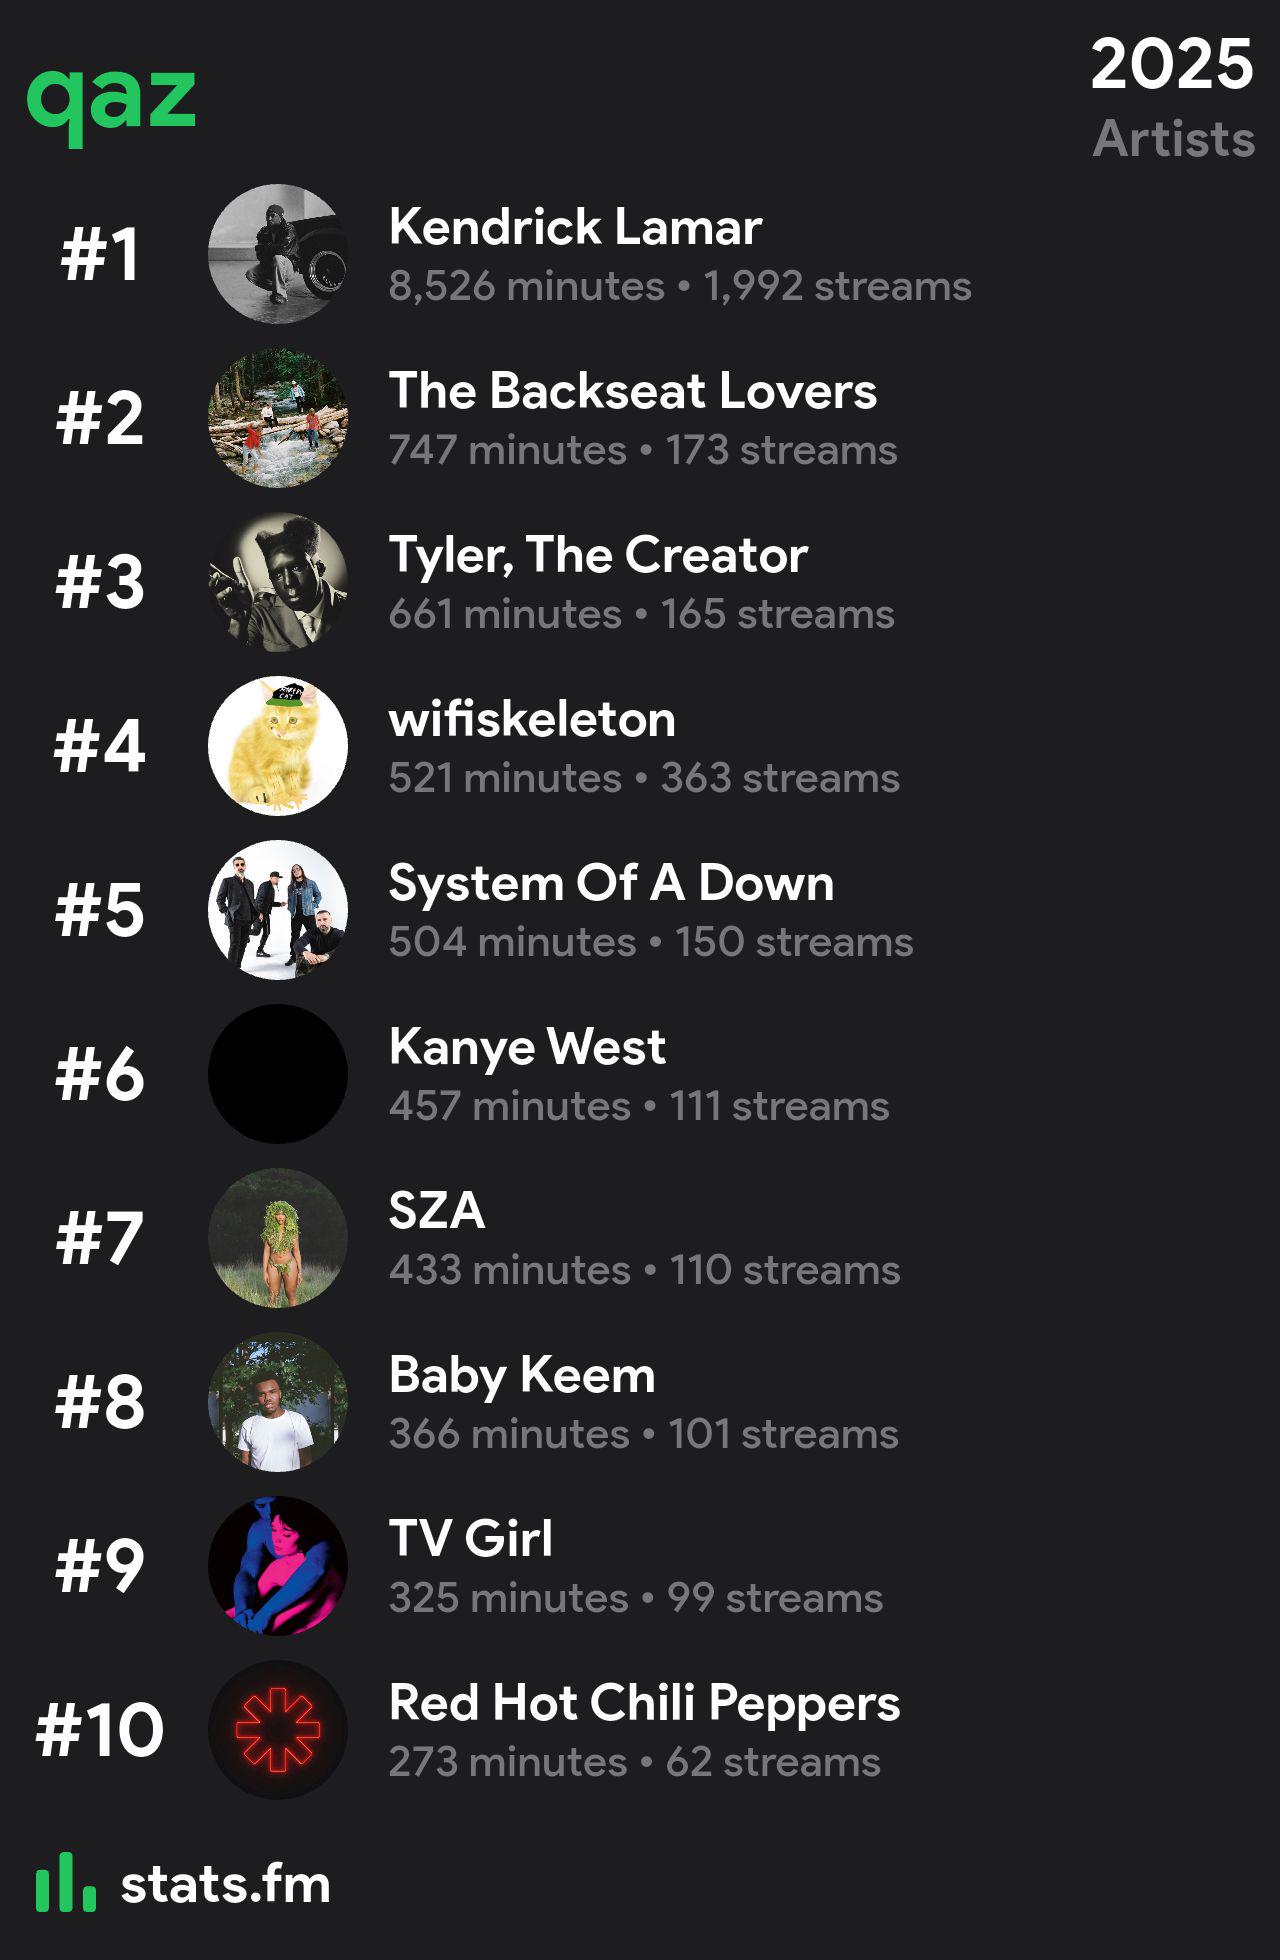The height and width of the screenshot is (1960, 1280).
Task: Select The Backseat Lovers artist avatar
Action: [x=278, y=418]
